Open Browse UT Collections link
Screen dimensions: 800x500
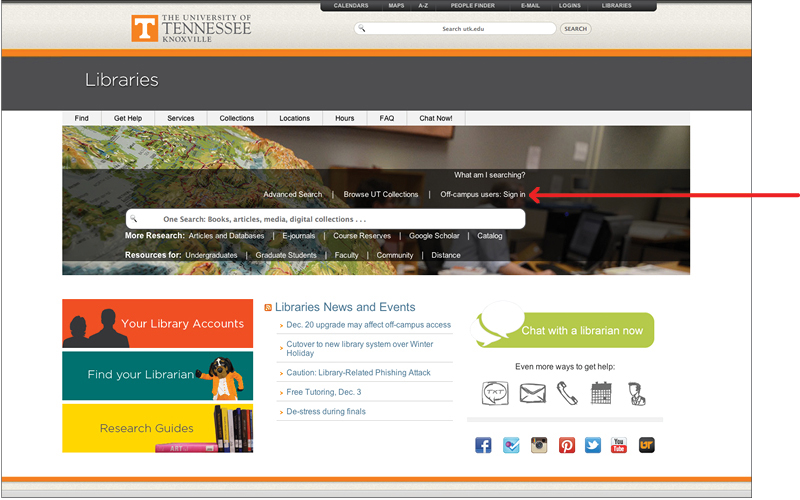pyautogui.click(x=381, y=194)
